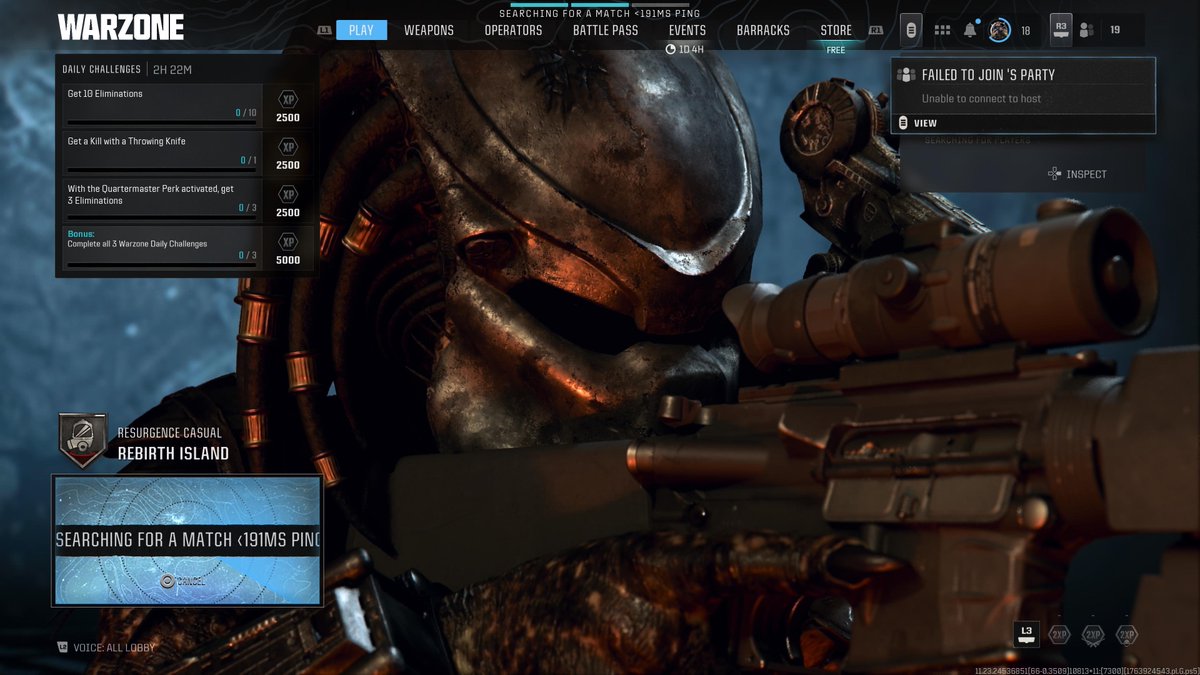The image size is (1200, 675).
Task: Switch to the WEAPONS tab
Action: 429,29
